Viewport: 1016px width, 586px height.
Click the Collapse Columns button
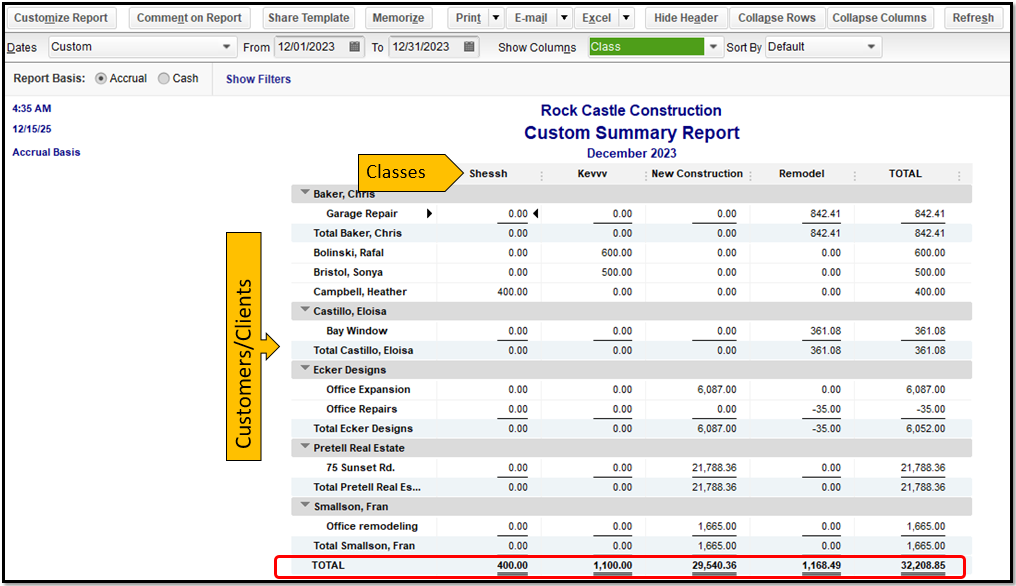(879, 18)
